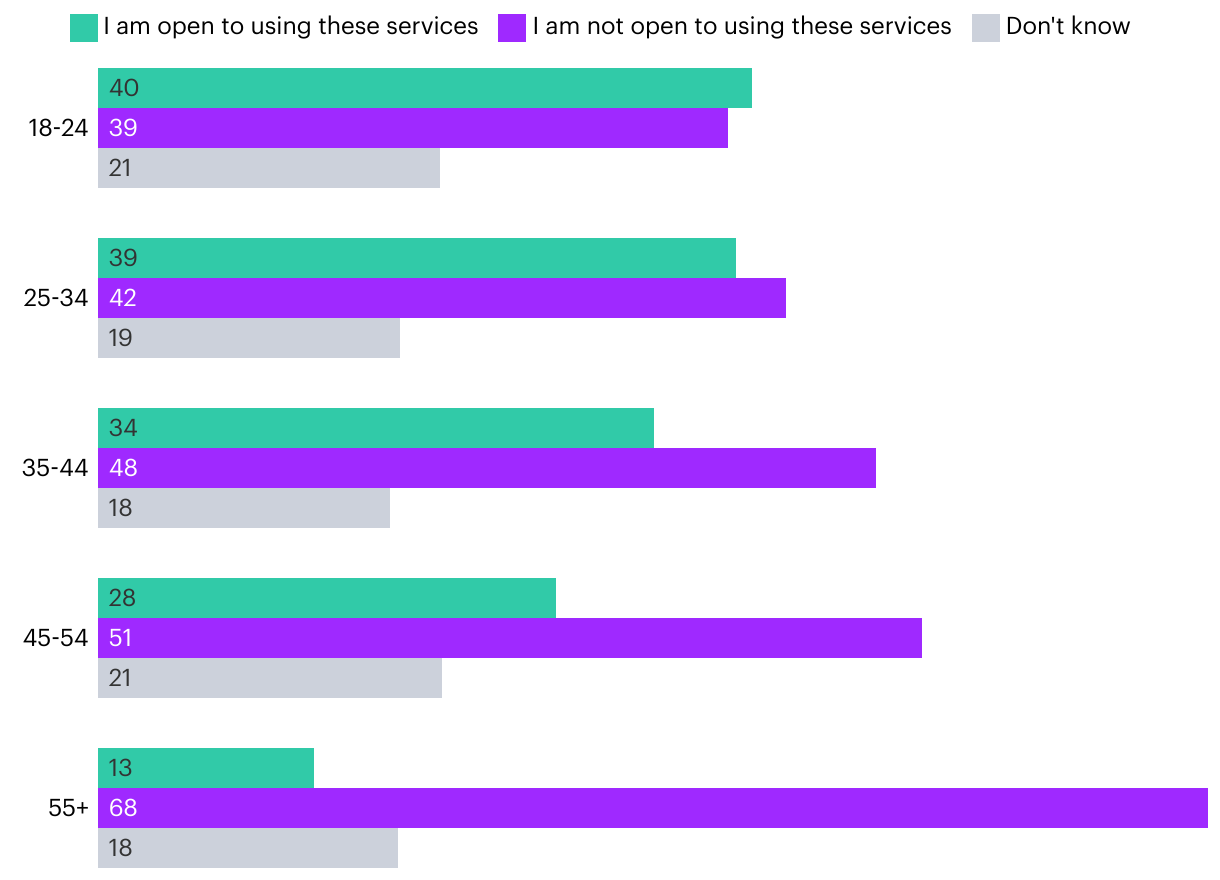Select the gray 18-24 bar labeled 21
Screen dimensions: 1220x880
coord(269,168)
